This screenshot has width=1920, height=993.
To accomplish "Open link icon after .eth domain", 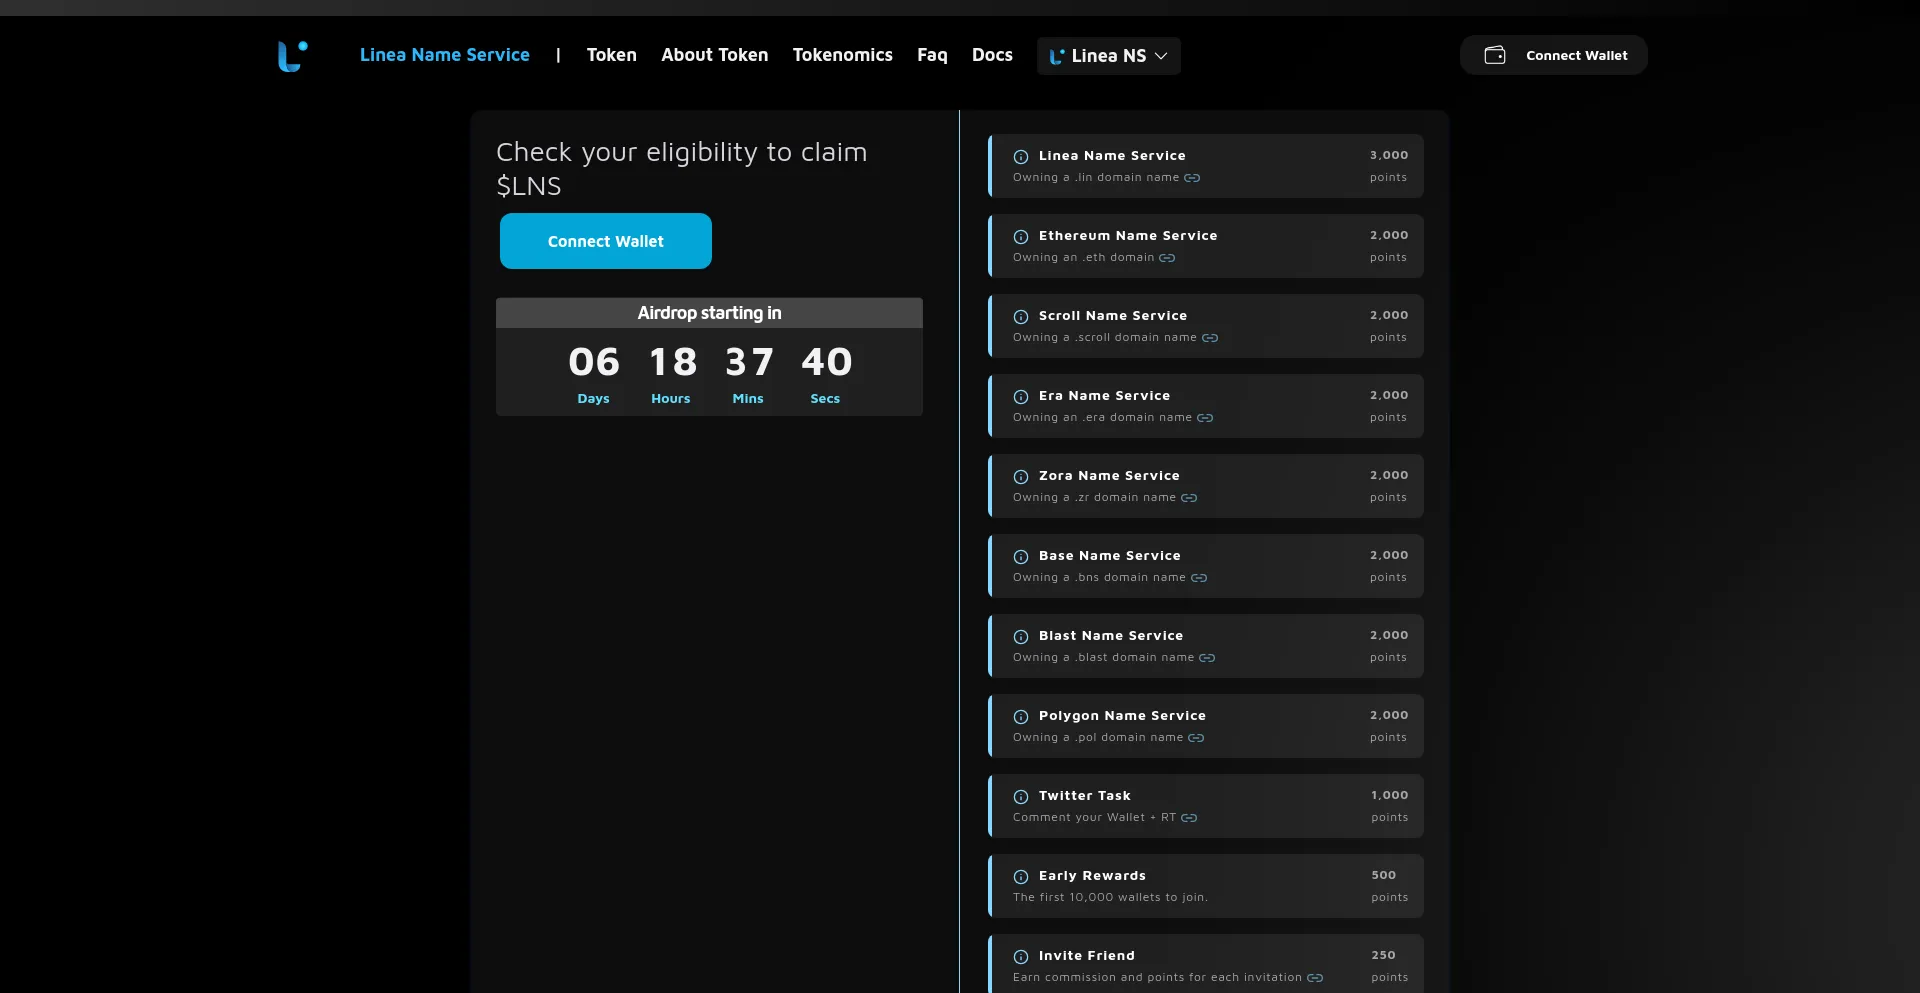I will pyautogui.click(x=1167, y=258).
